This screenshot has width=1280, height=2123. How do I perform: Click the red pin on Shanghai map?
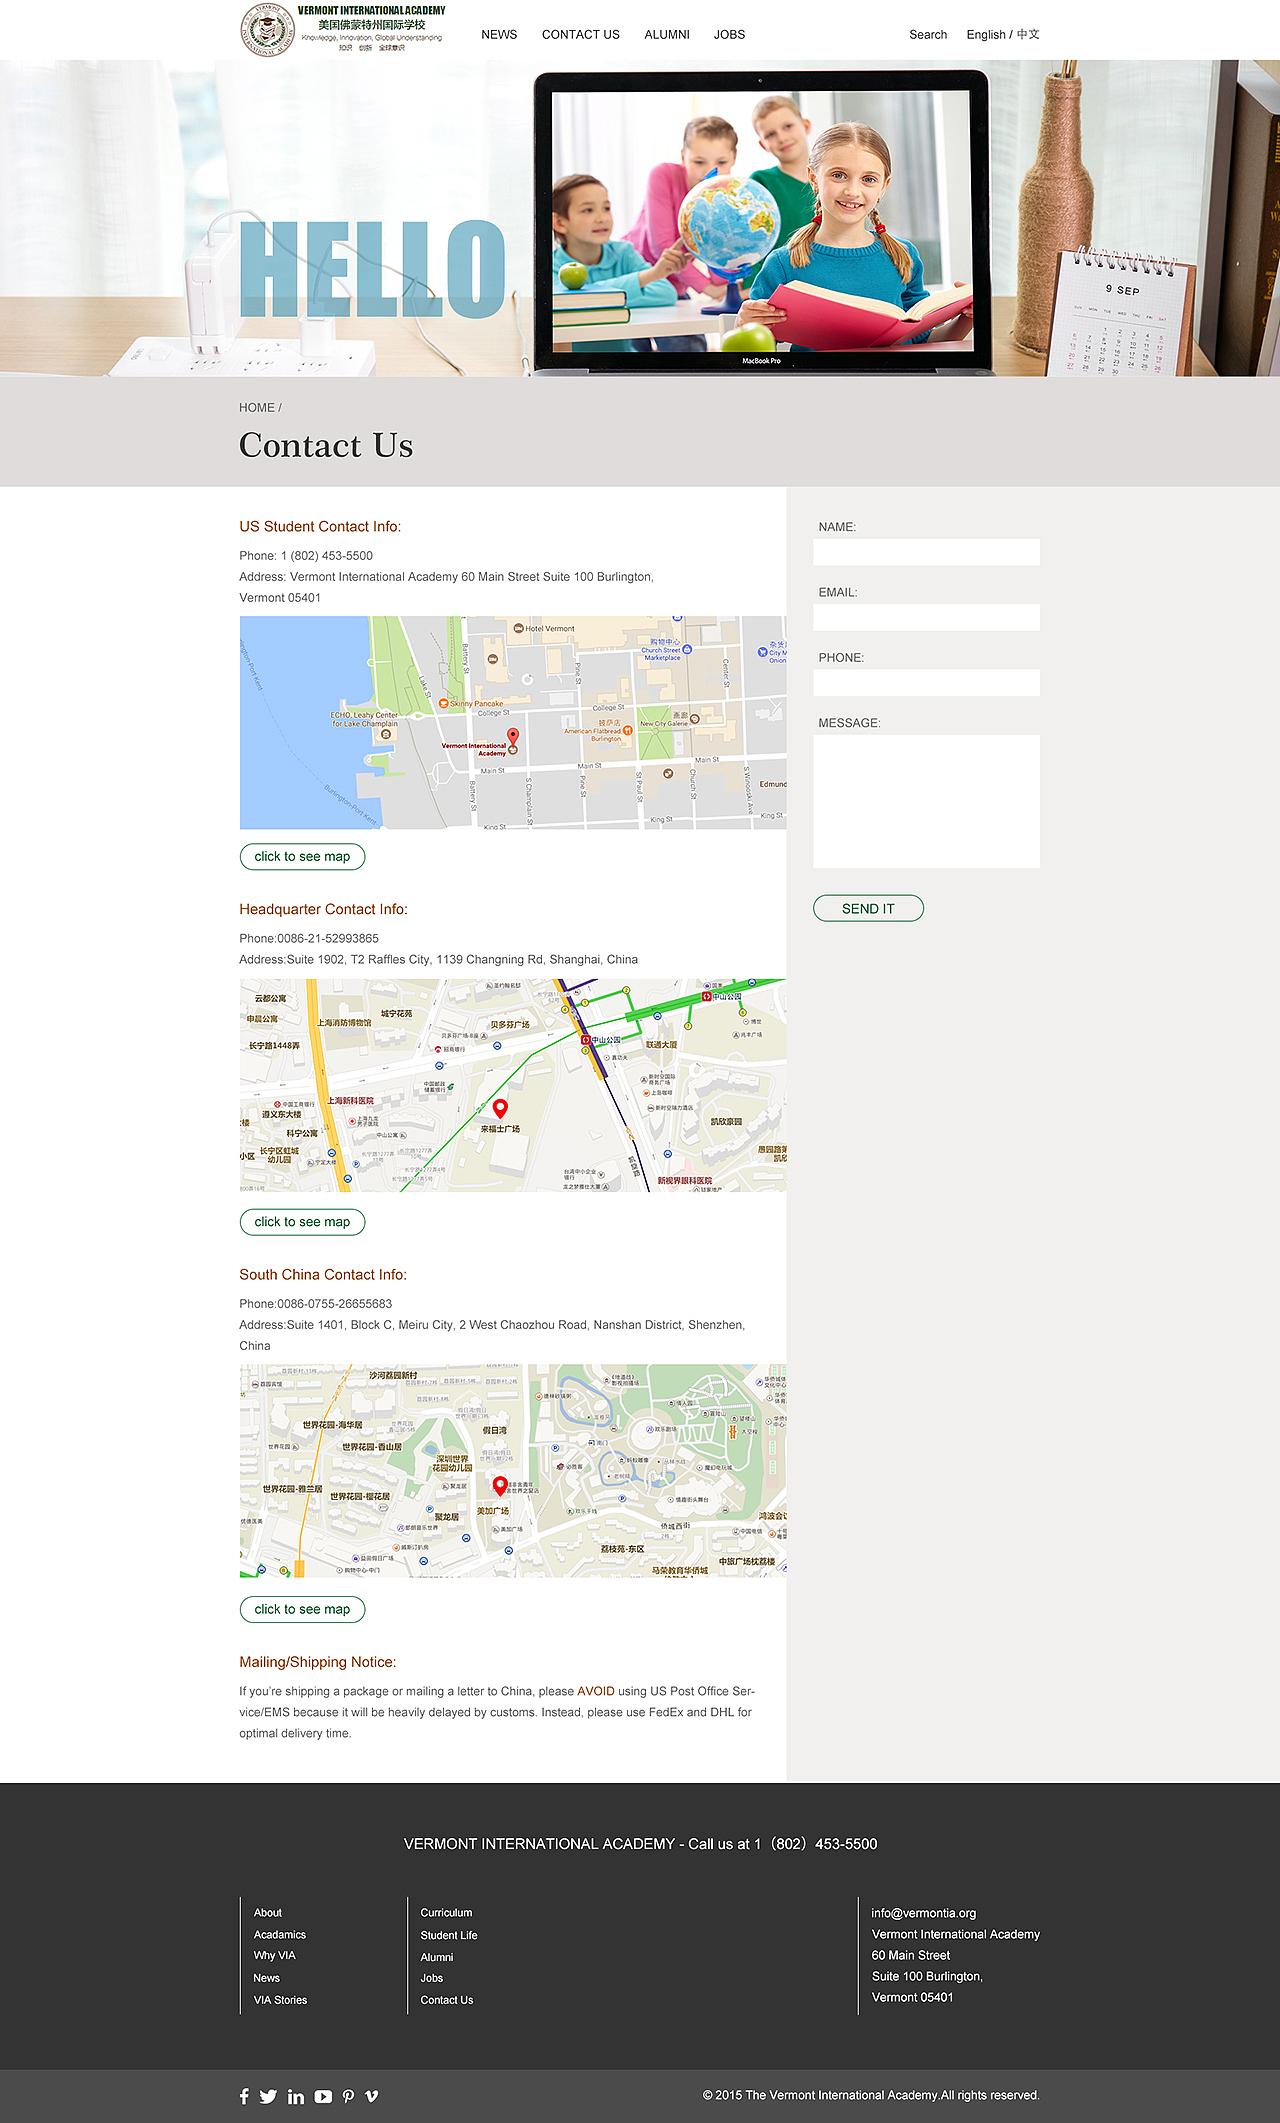[x=501, y=1108]
